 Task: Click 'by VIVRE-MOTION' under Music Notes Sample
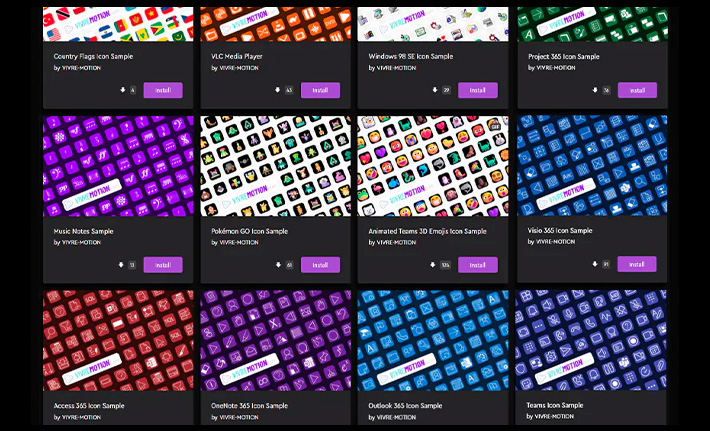click(x=77, y=242)
